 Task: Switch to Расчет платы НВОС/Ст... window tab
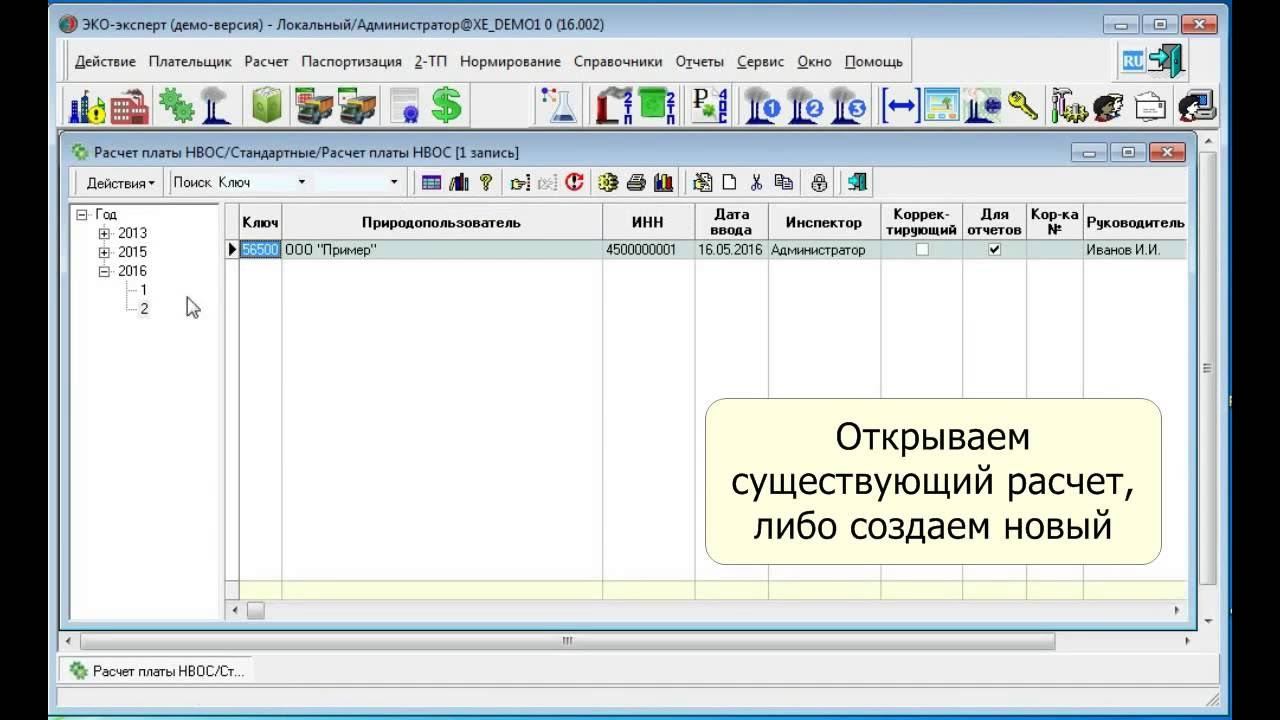(157, 671)
